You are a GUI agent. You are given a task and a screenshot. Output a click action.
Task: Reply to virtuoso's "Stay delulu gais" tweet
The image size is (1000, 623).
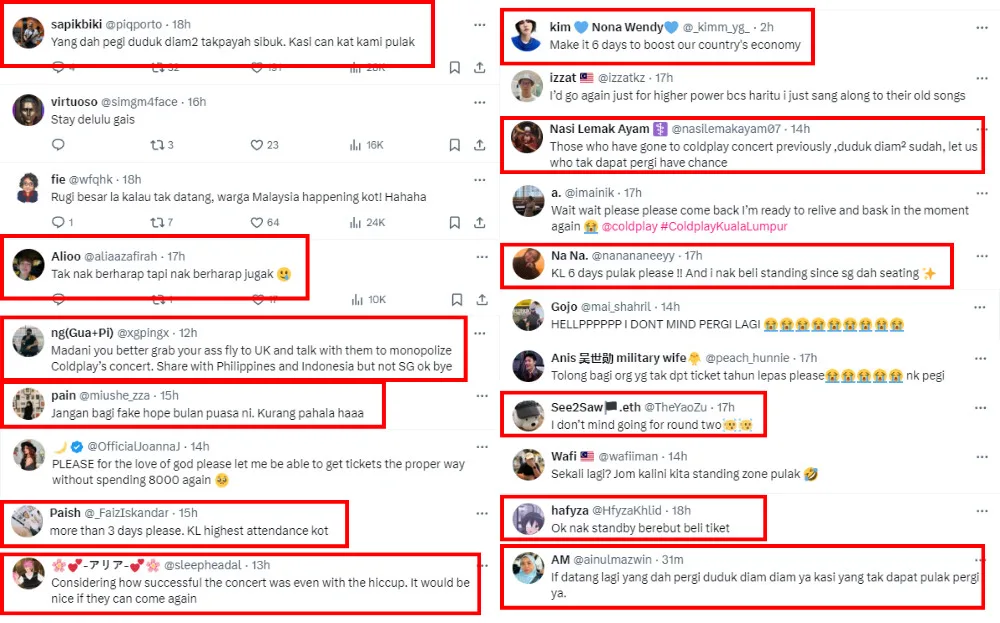click(58, 145)
